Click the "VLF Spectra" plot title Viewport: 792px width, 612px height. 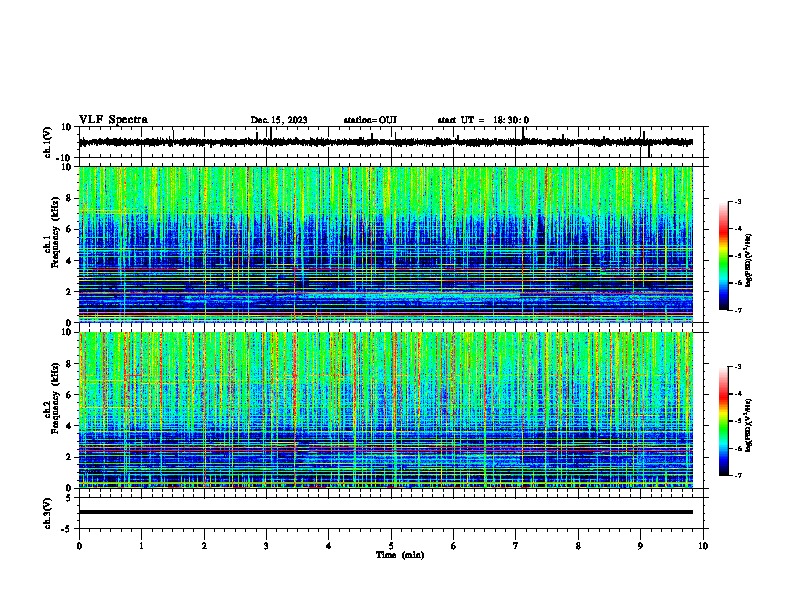[x=113, y=120]
